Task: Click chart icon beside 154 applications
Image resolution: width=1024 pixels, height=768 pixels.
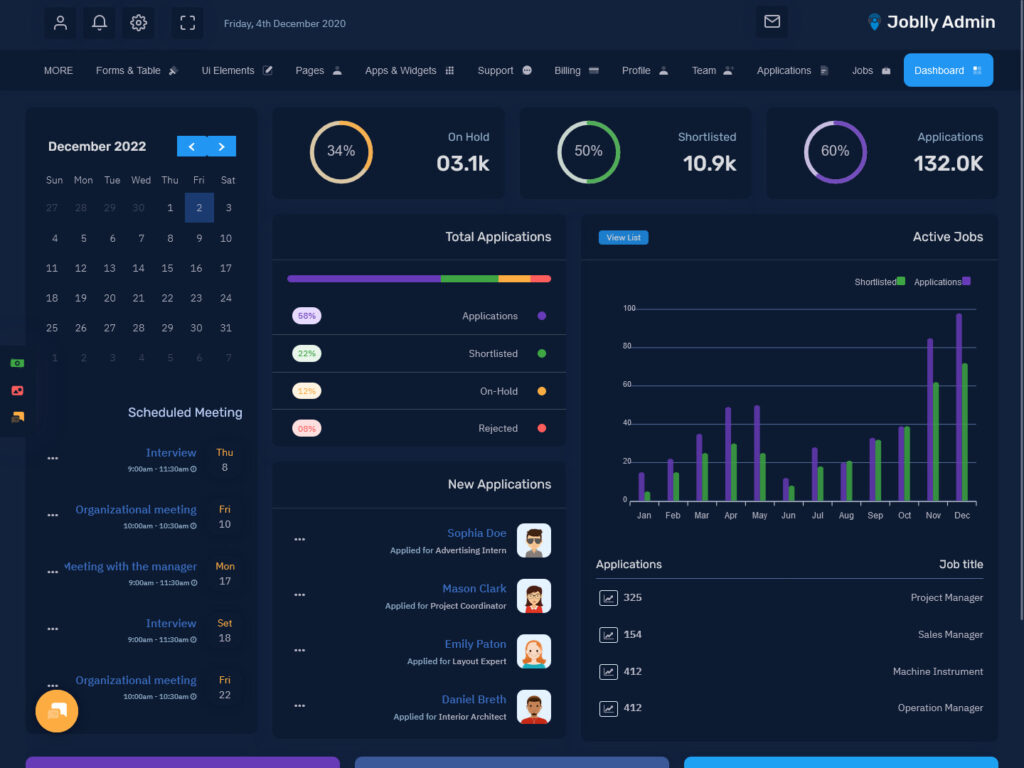Action: (608, 635)
